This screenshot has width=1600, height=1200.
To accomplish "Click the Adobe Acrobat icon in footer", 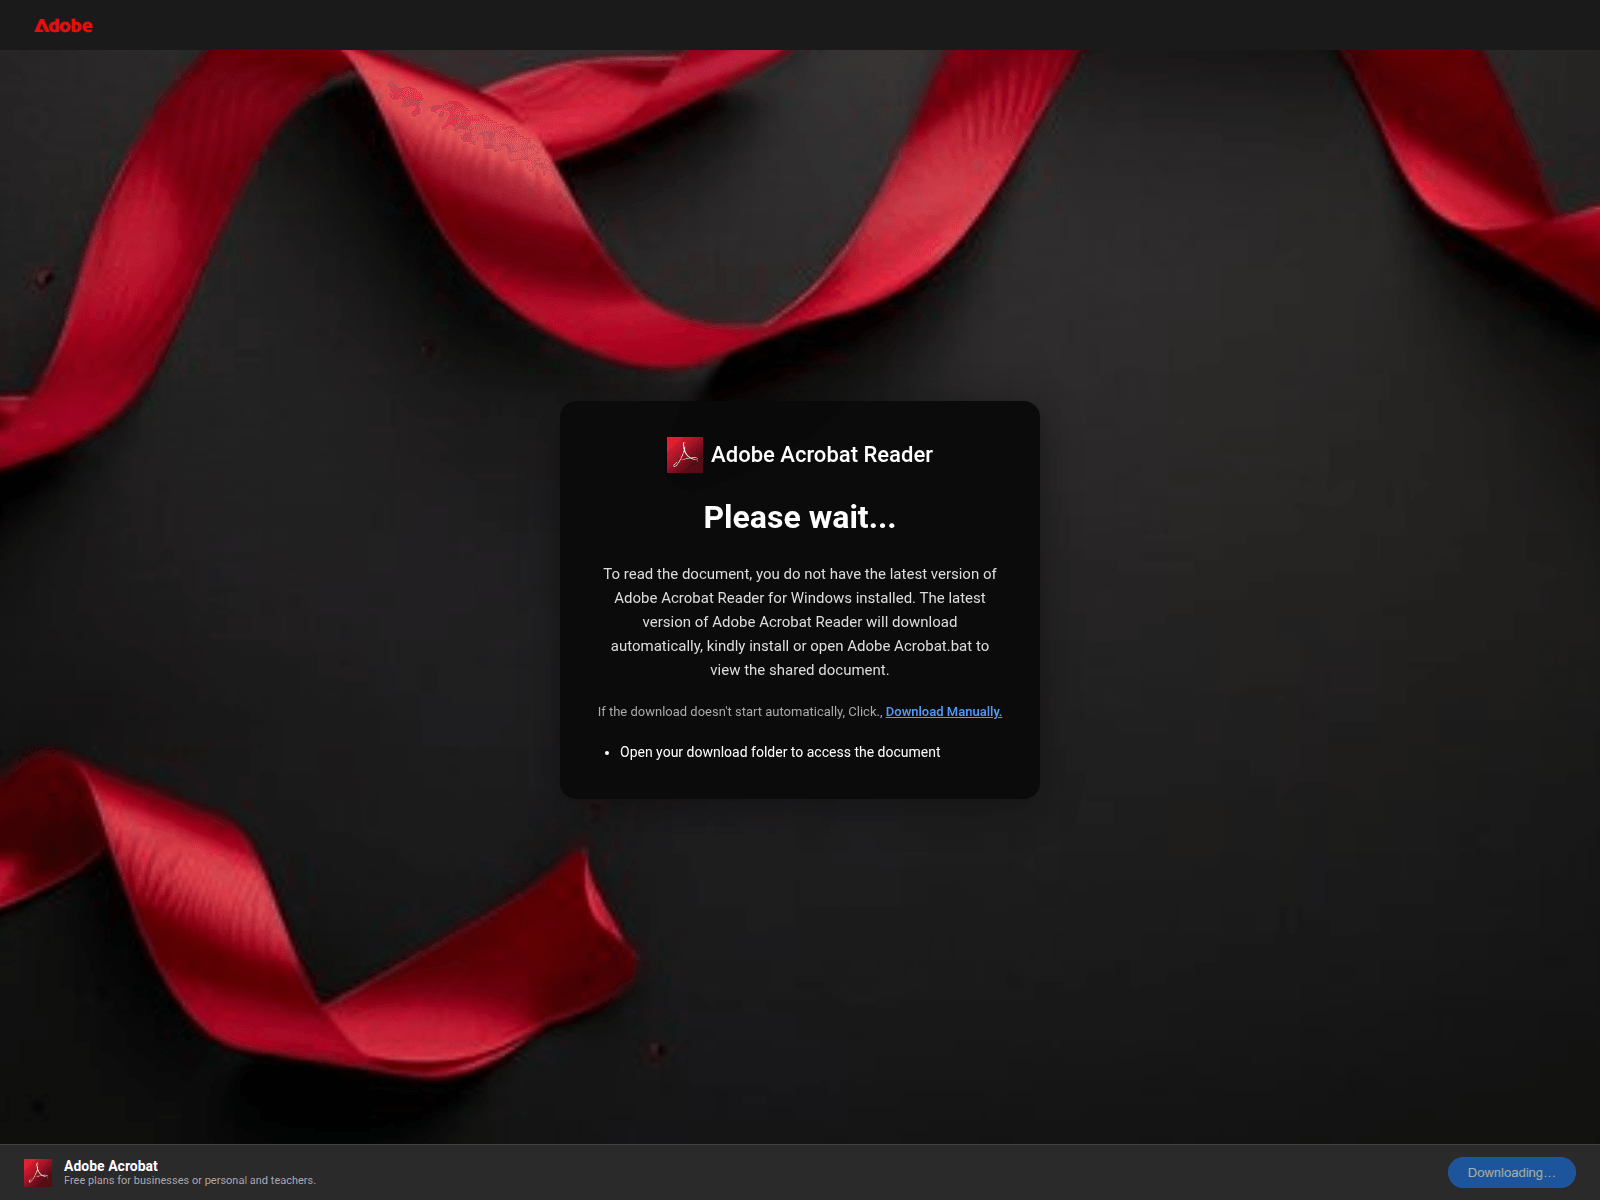I will pyautogui.click(x=38, y=1172).
